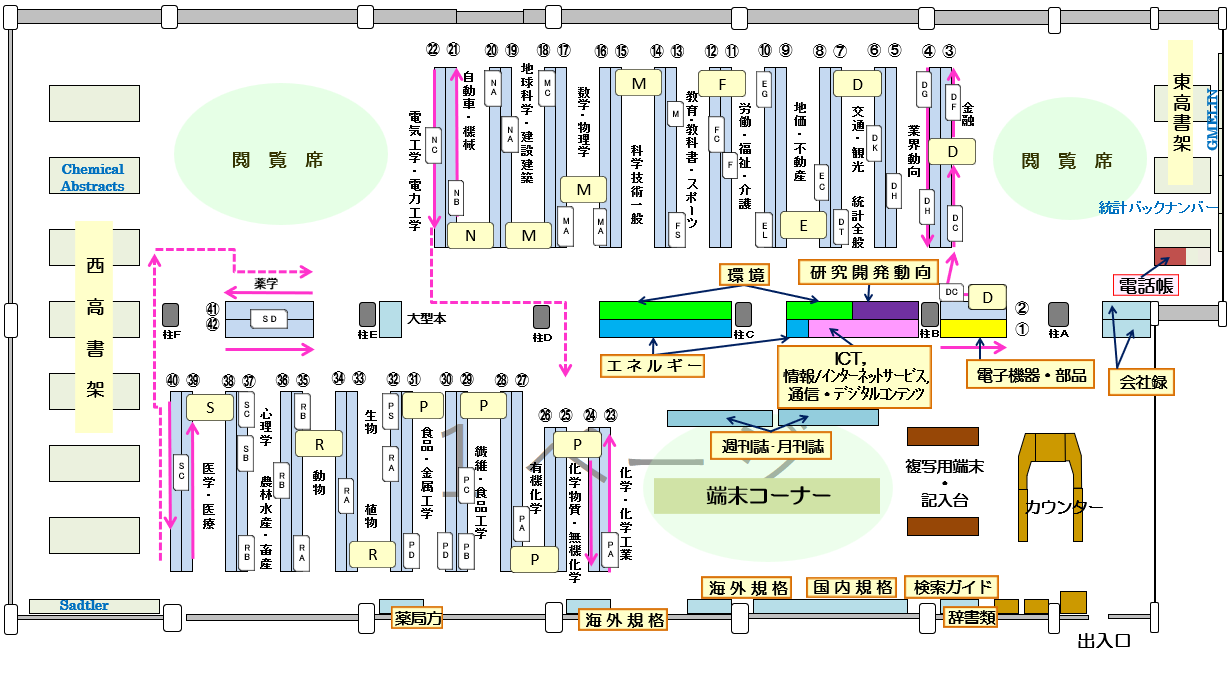
Task: Select the yellow S tag near the 医学・医療 shelf
Action: click(210, 407)
